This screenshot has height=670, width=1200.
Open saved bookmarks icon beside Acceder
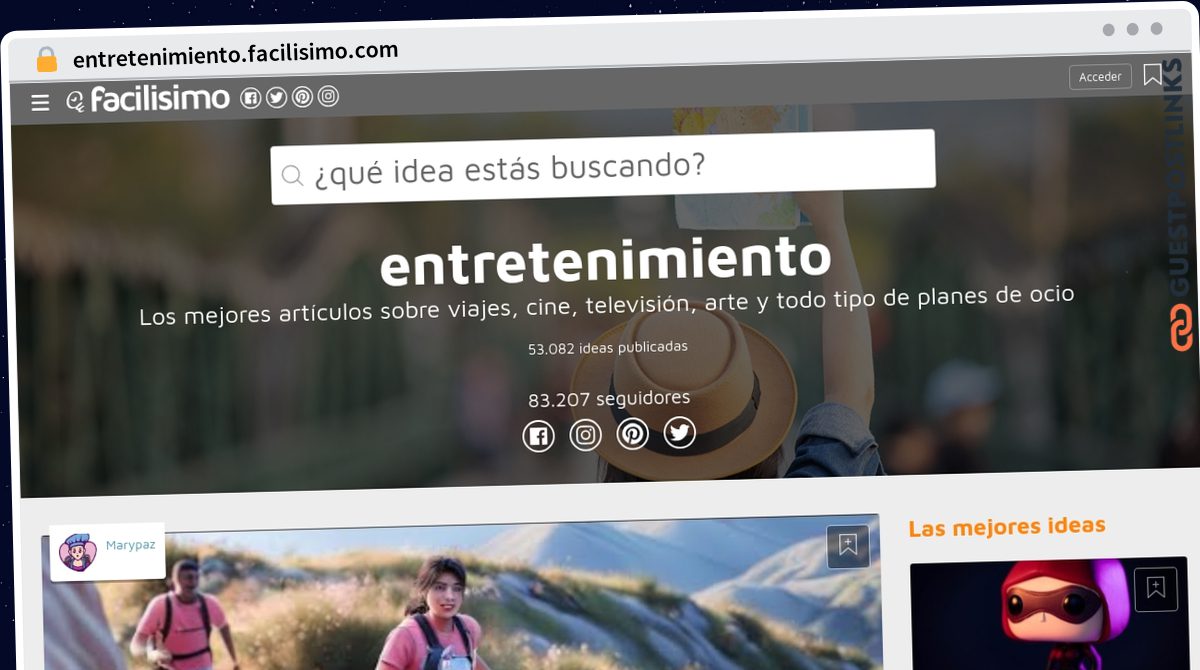1153,75
